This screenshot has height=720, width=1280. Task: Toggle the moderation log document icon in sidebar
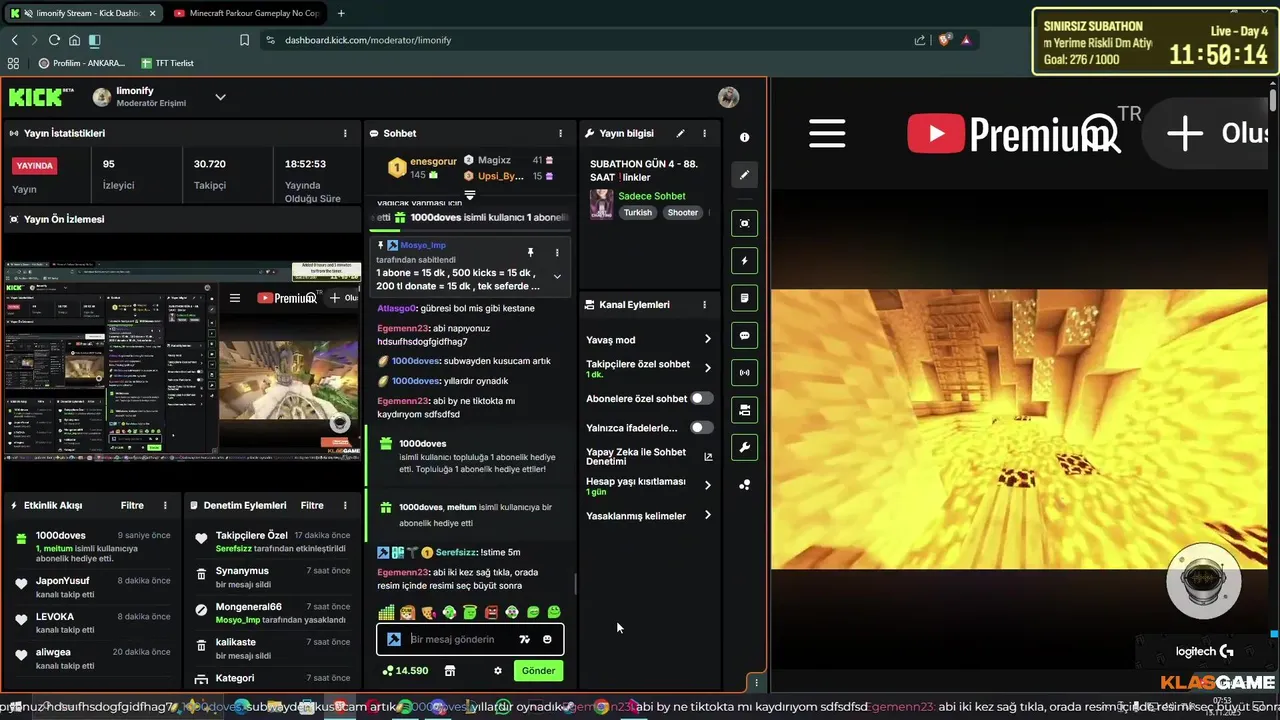[x=744, y=298]
